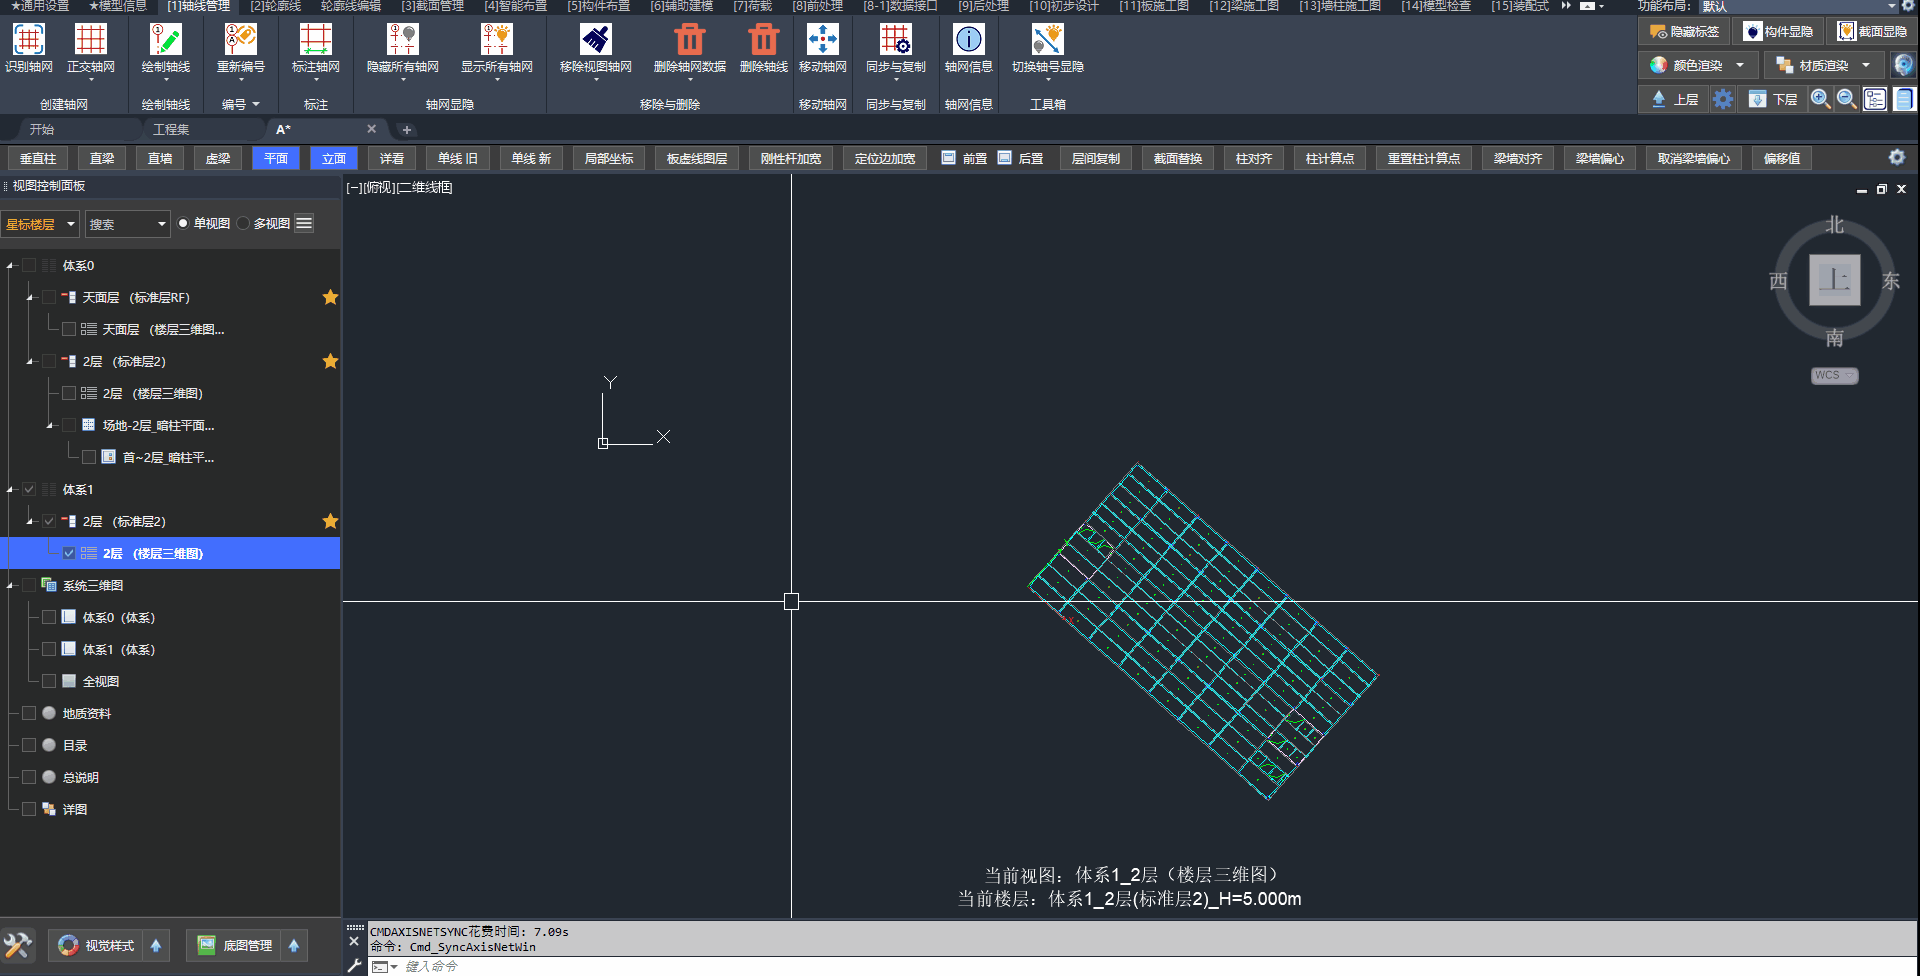Screen dimensions: 1920x976
Task: Select the 正交轴网 orthogonal grid tool
Action: click(x=90, y=40)
